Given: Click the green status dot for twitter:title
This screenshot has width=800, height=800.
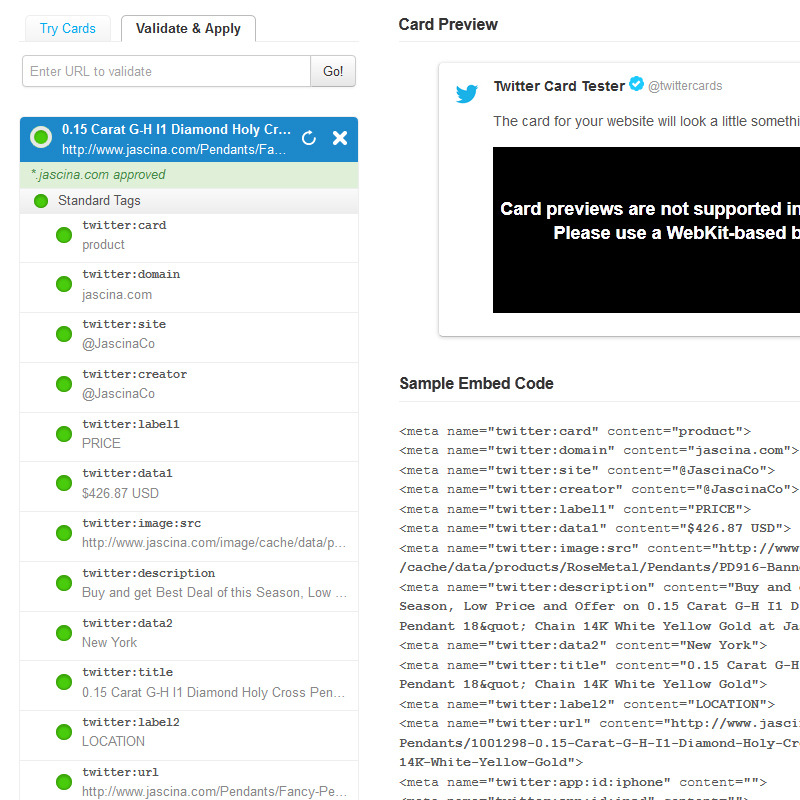Looking at the screenshot, I should (x=64, y=682).
